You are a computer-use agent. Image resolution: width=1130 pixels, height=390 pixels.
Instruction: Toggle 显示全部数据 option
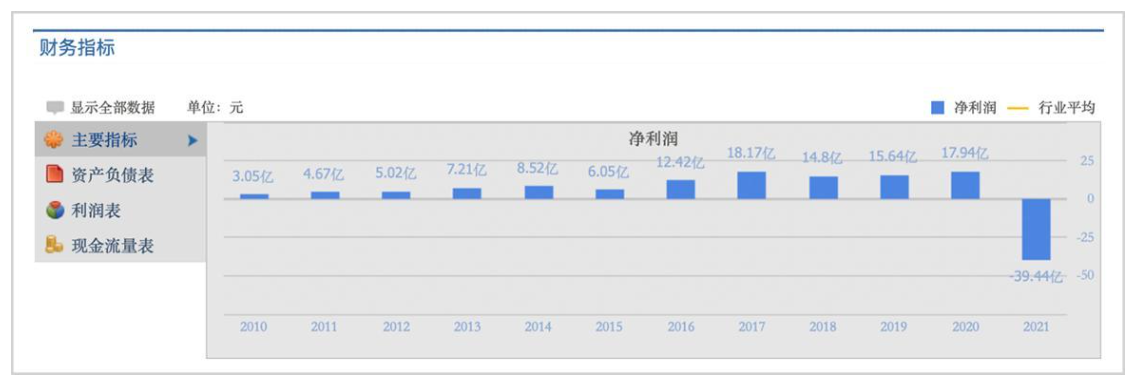click(112, 108)
